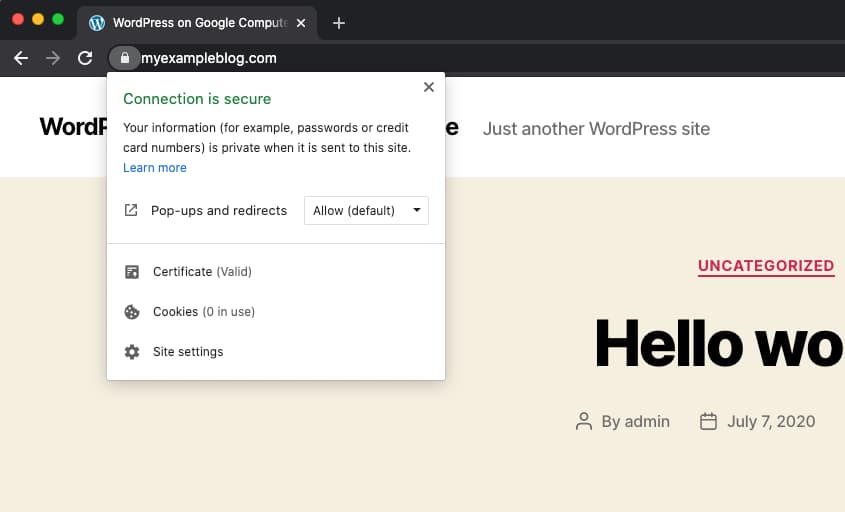The height and width of the screenshot is (512, 845).
Task: Click the author person icon
Action: tap(584, 421)
